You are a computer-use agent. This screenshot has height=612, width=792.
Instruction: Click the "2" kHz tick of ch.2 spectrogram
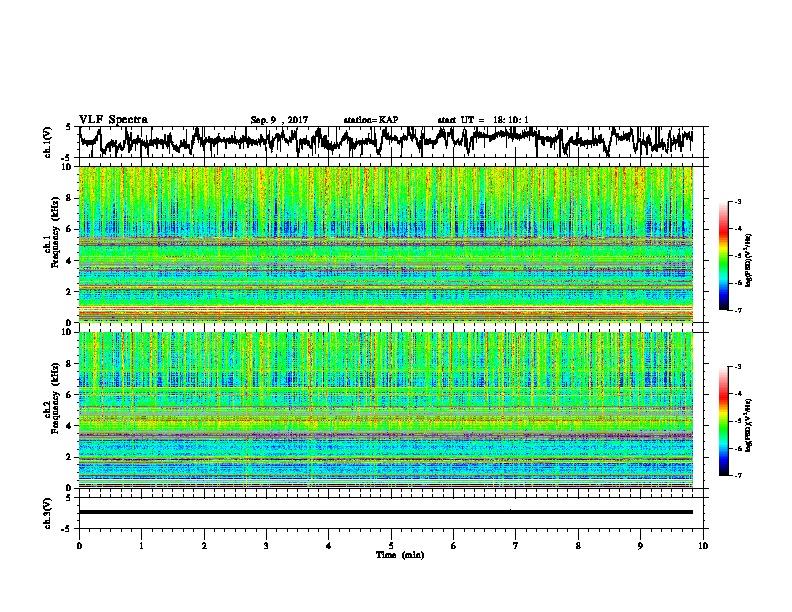(x=71, y=456)
